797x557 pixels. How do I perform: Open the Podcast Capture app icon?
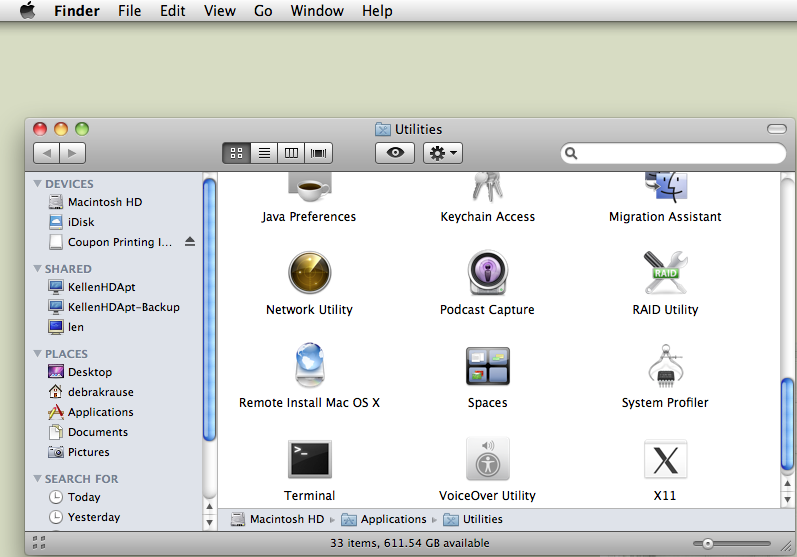coord(487,272)
